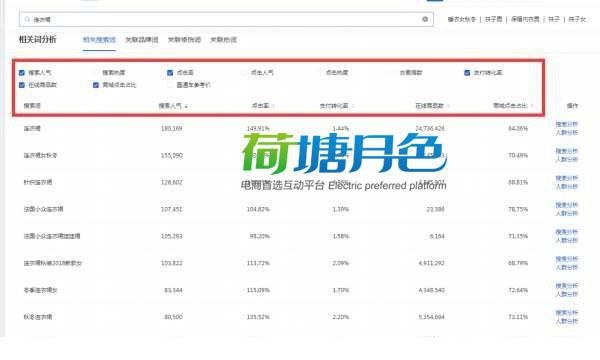Enable the 交易指数 checkbox

393,73
